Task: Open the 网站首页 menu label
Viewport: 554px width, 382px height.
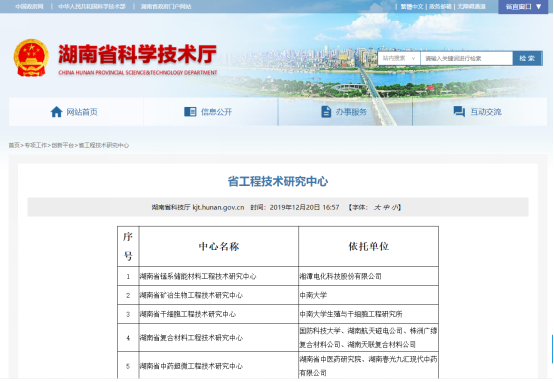Action: pos(82,112)
